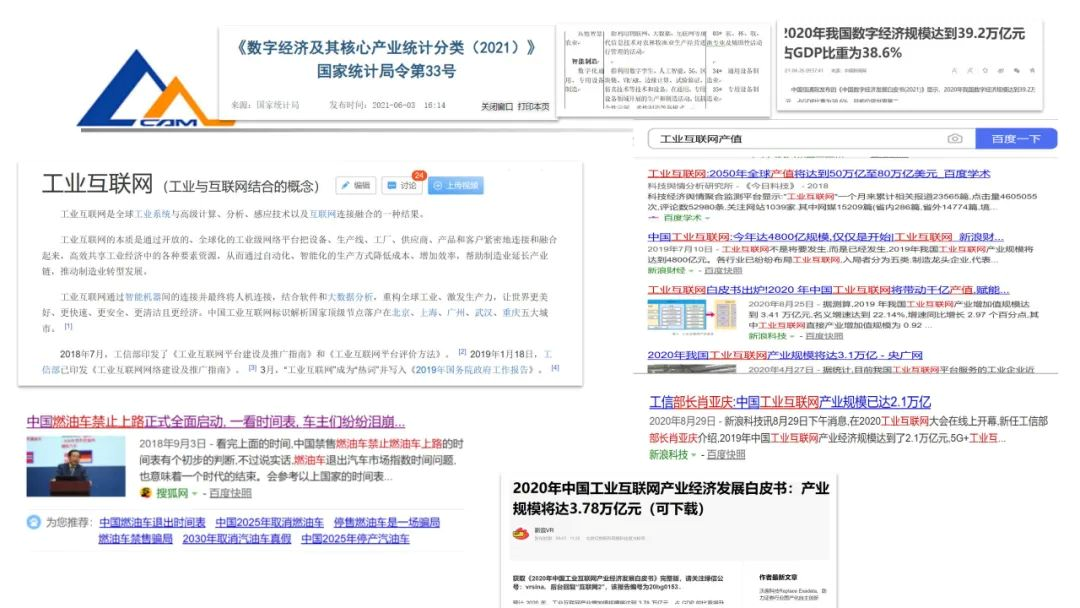Click the 2019年国务院政府工作报告 link
This screenshot has height=608, width=1080.
(474, 370)
